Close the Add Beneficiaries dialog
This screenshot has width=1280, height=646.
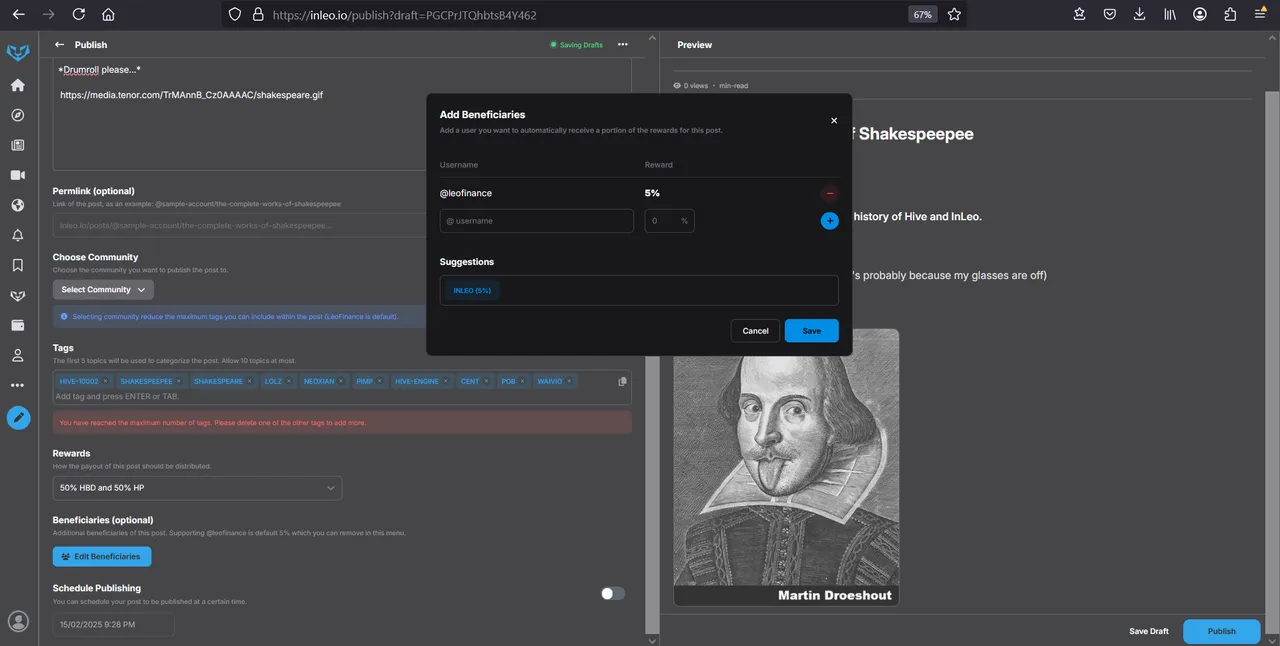click(834, 120)
